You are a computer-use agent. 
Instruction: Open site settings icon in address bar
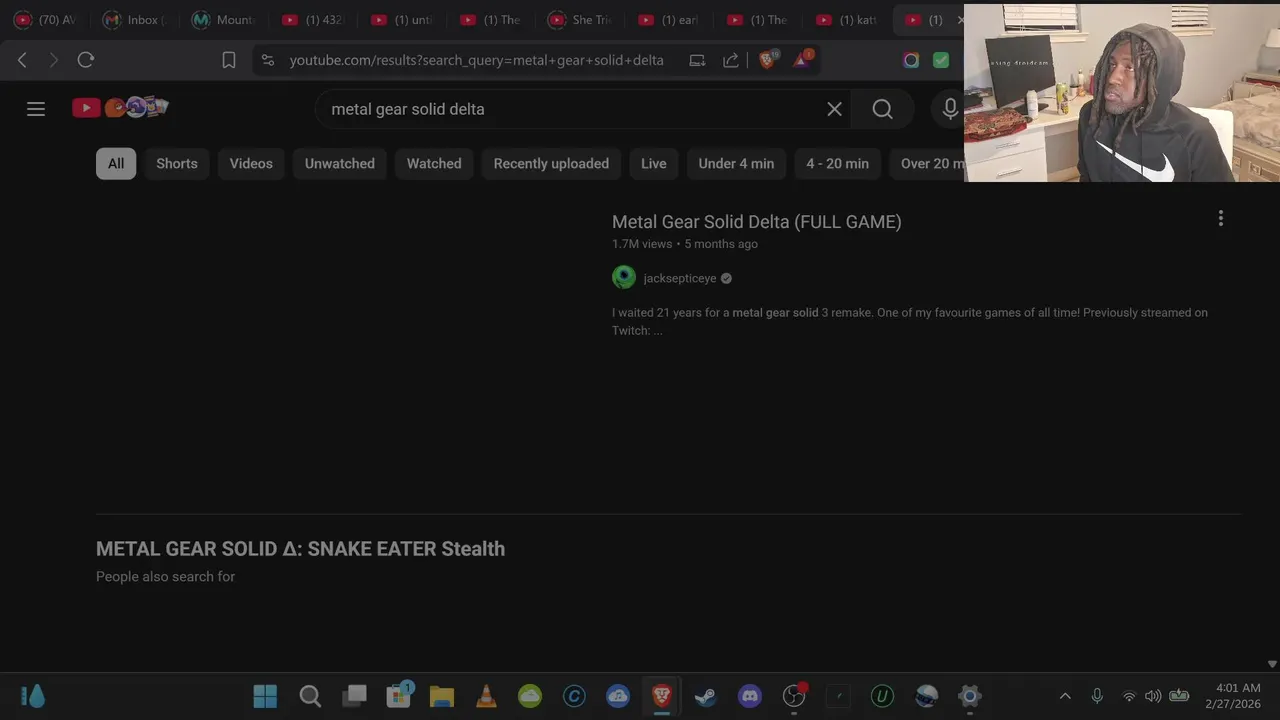click(267, 60)
